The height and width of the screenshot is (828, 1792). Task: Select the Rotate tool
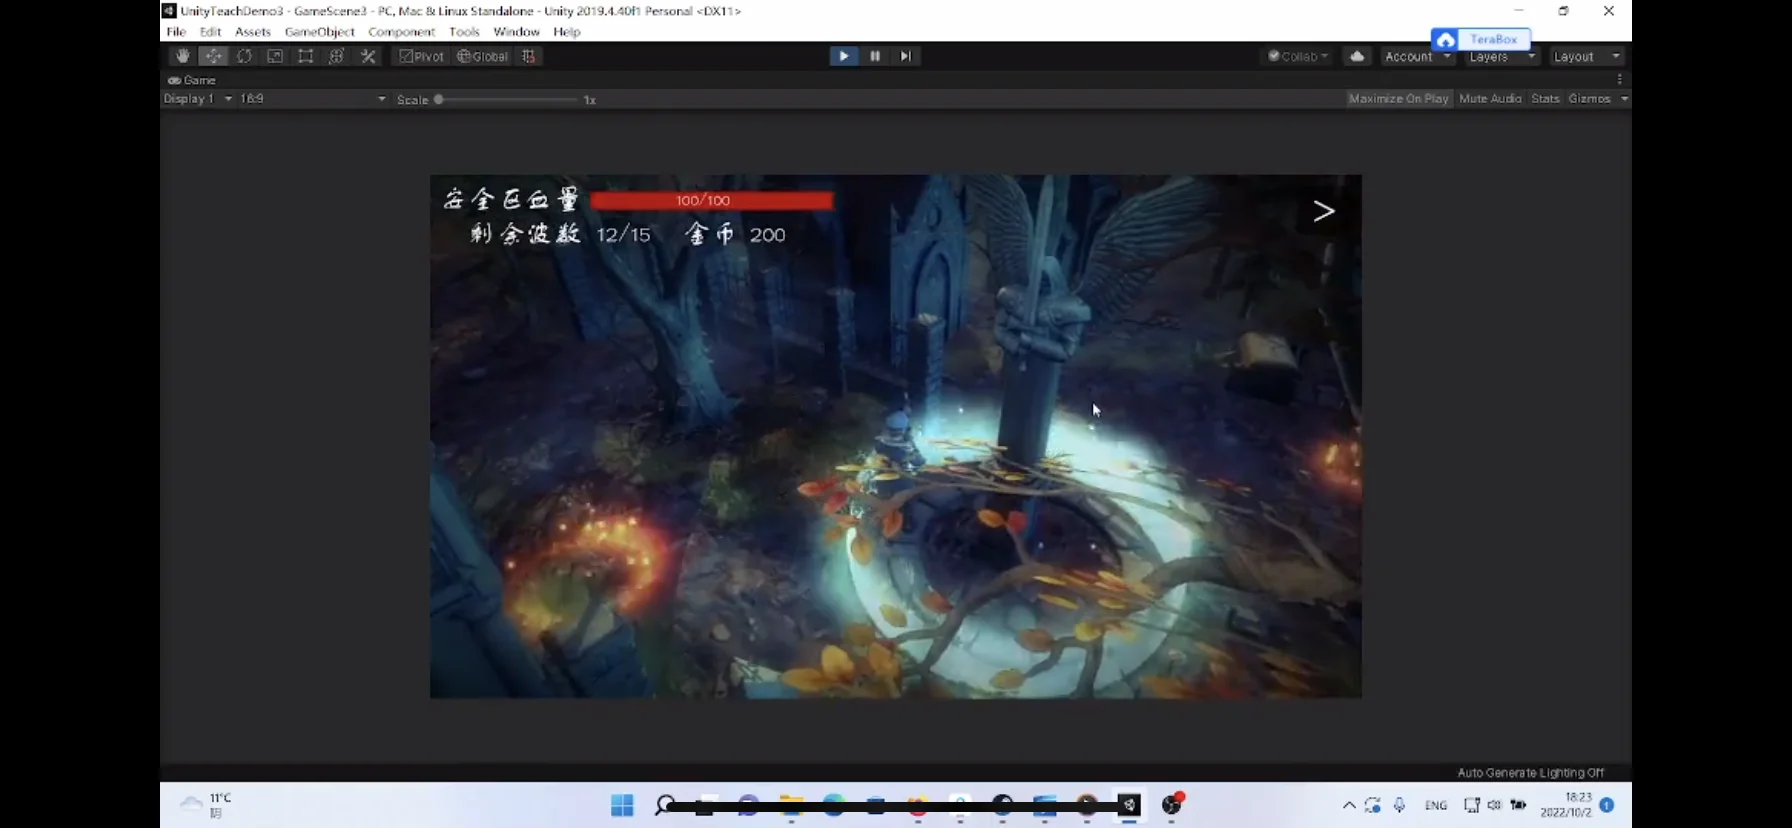[x=244, y=56]
